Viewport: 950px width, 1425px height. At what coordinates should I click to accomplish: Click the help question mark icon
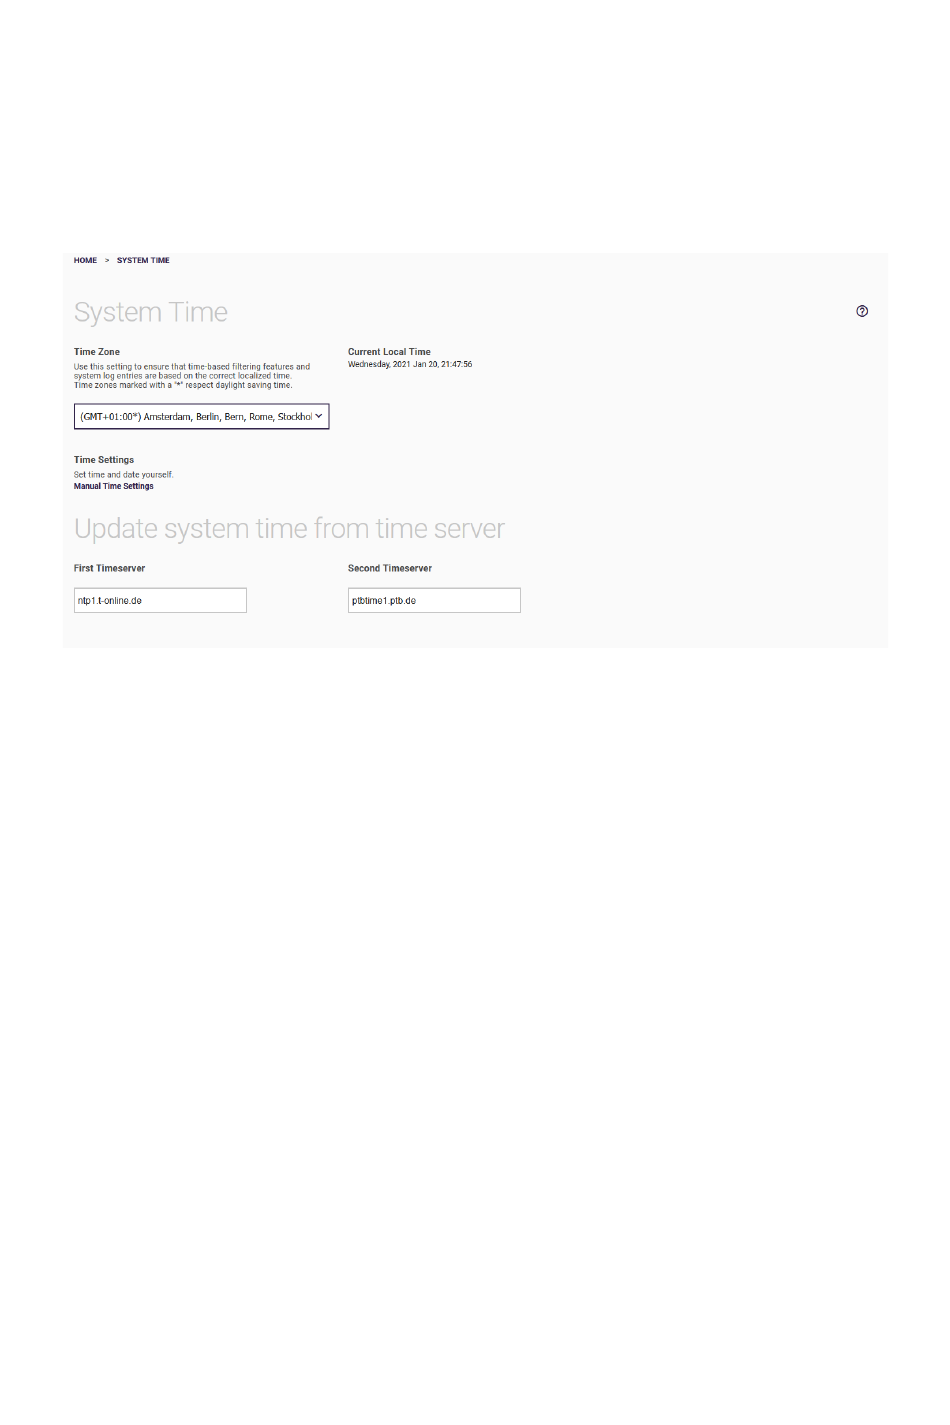tap(862, 311)
